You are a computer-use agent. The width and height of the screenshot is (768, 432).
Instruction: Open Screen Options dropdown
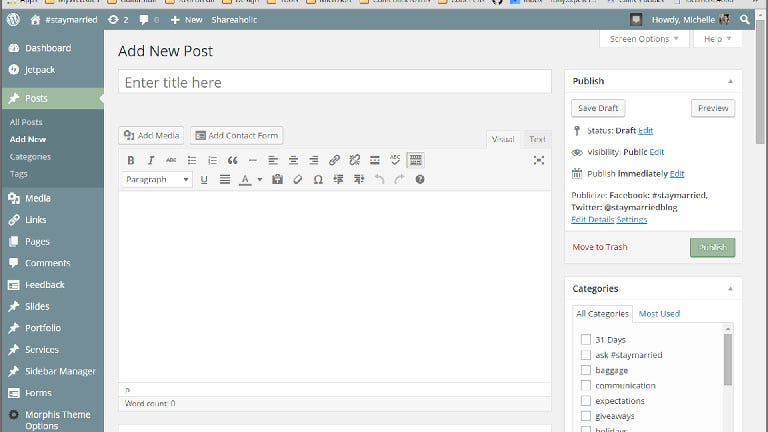644,39
